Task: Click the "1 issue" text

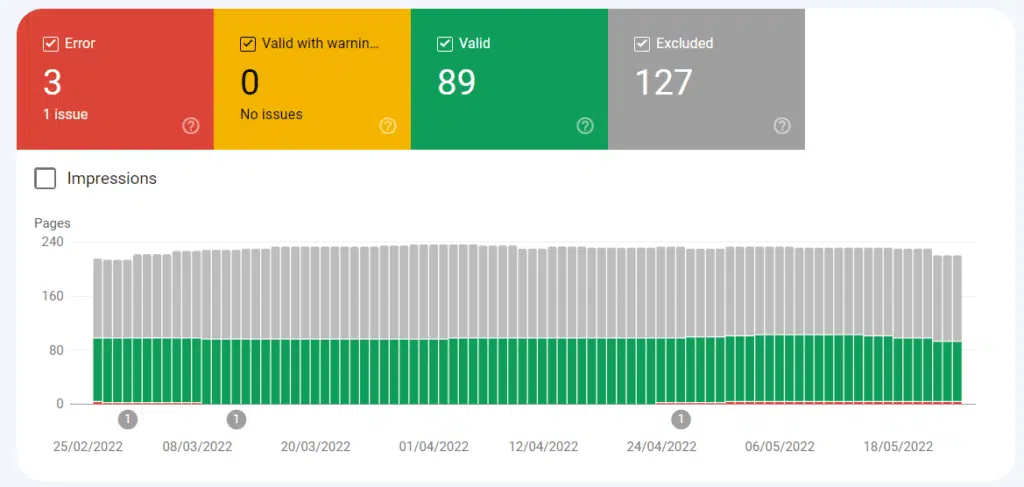Action: pos(65,114)
